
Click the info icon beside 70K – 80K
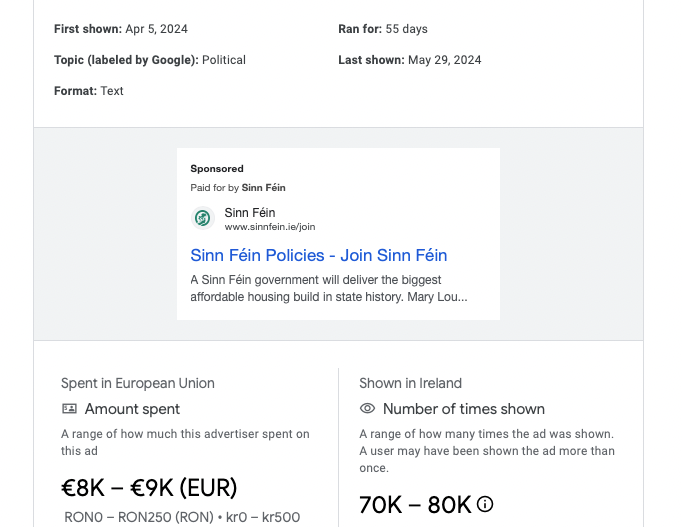click(x=486, y=504)
